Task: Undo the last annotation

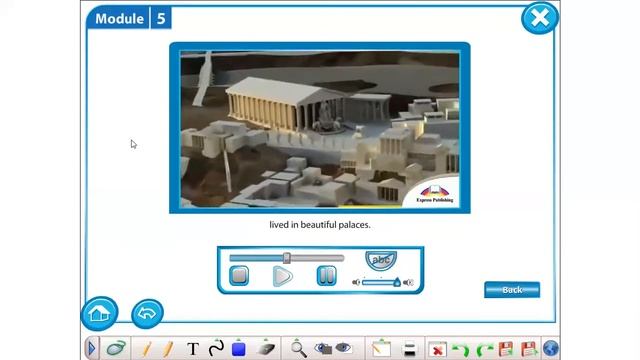Action: (461, 350)
